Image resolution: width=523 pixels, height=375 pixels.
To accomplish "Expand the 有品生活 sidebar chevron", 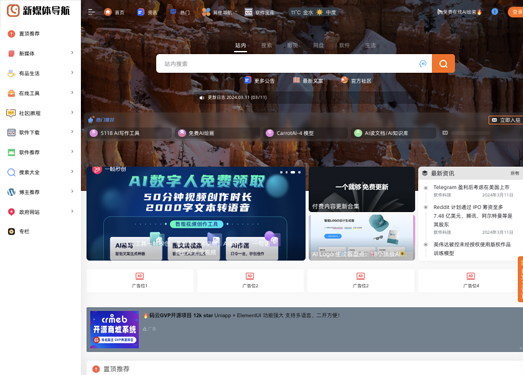I will coord(72,73).
